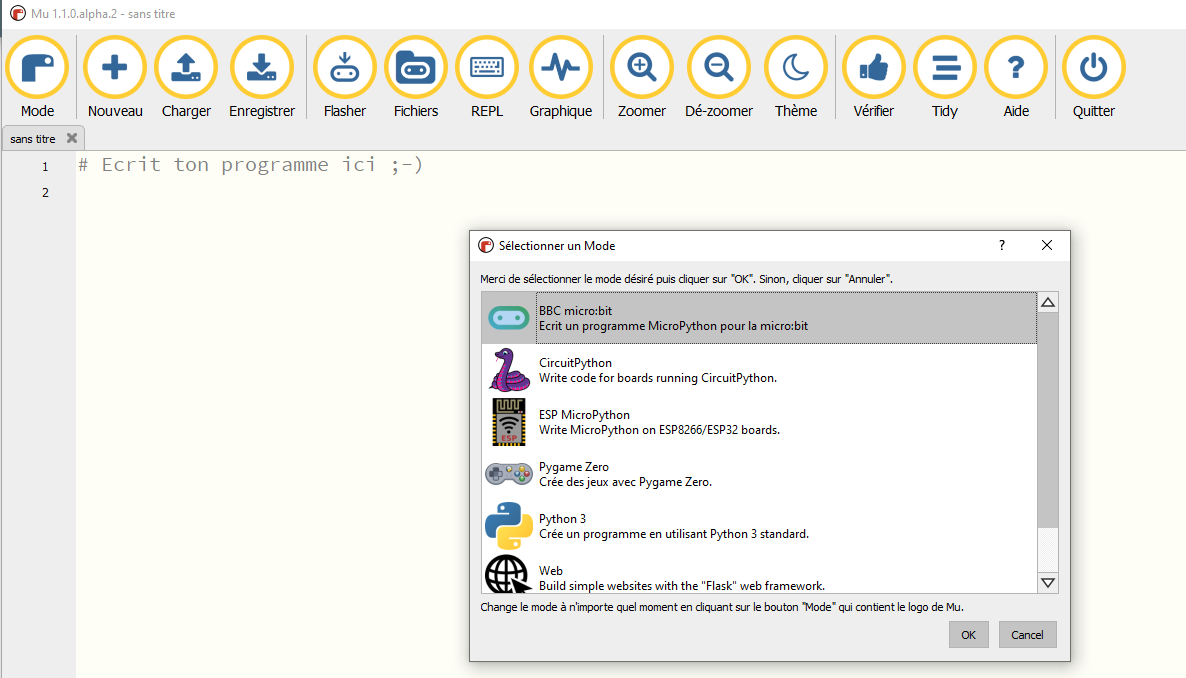Show the Graphique plotter
1186x678 pixels.
(560, 77)
